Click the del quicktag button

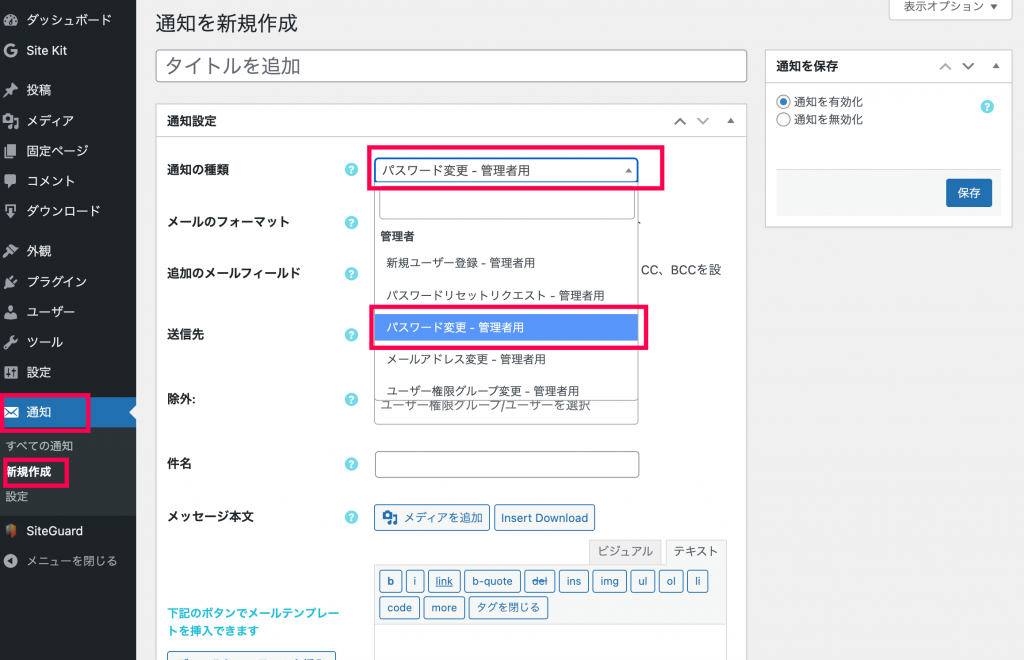click(539, 581)
